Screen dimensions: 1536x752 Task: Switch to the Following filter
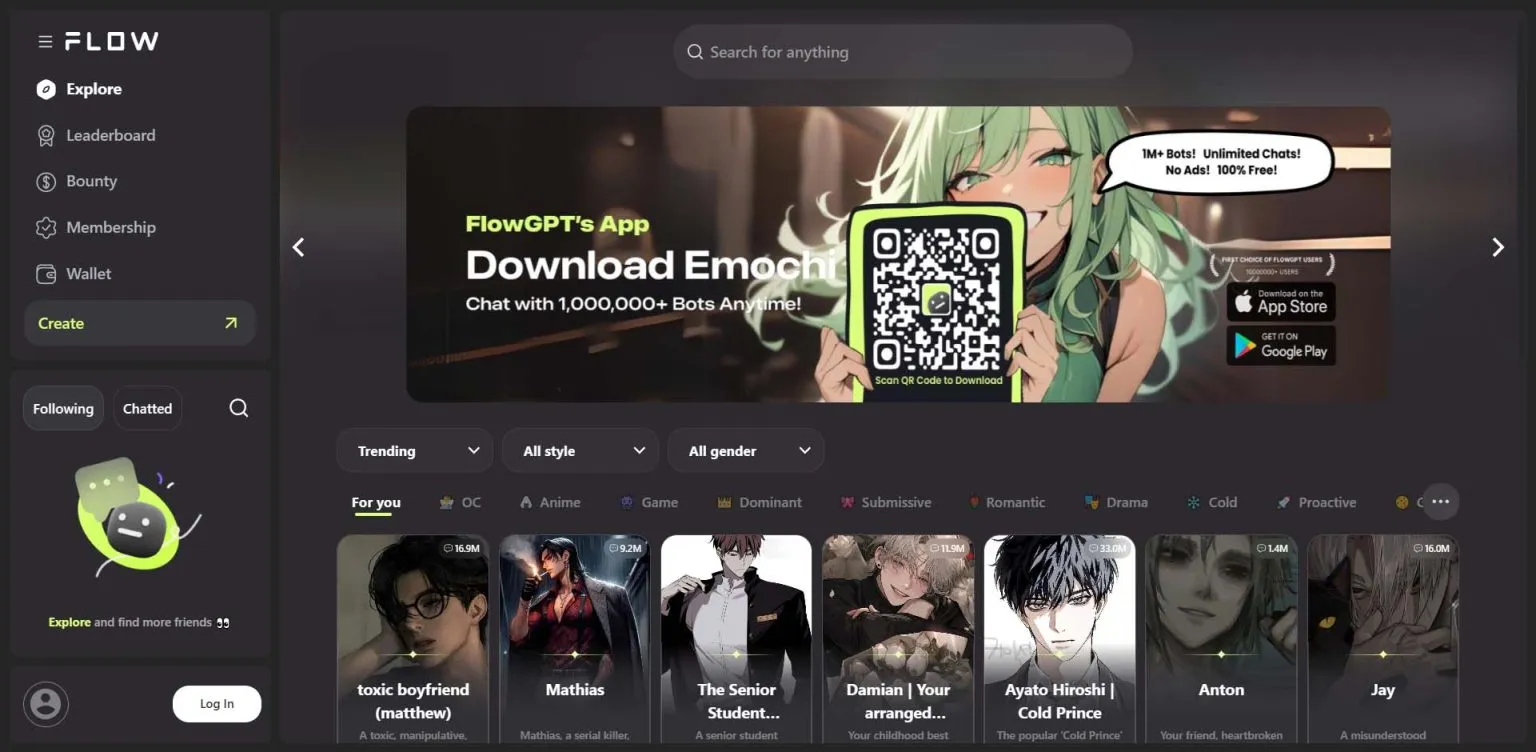pyautogui.click(x=62, y=408)
